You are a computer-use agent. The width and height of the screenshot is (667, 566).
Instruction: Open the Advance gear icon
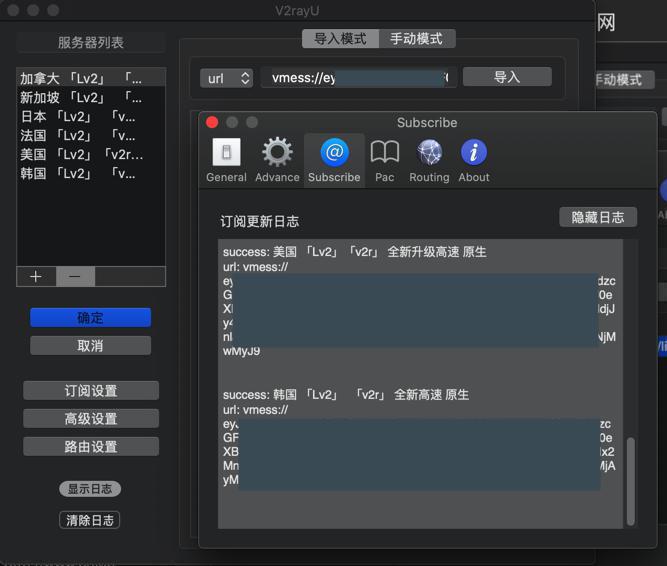coord(277,160)
